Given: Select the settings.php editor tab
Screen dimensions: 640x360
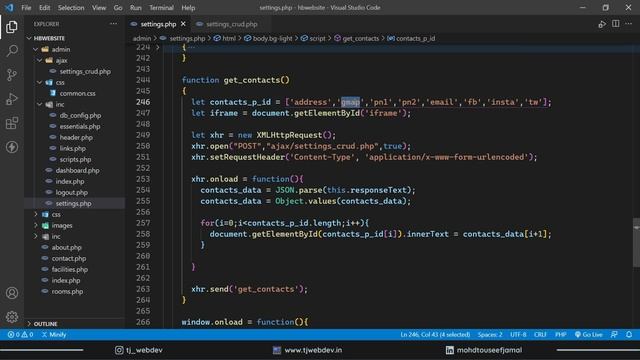Looking at the screenshot, I should tap(158, 24).
